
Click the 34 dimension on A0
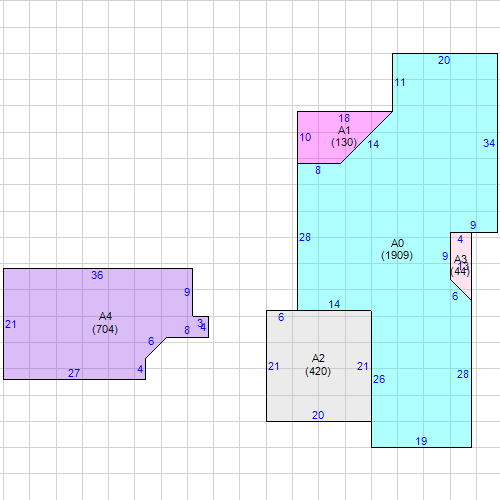tap(489, 143)
